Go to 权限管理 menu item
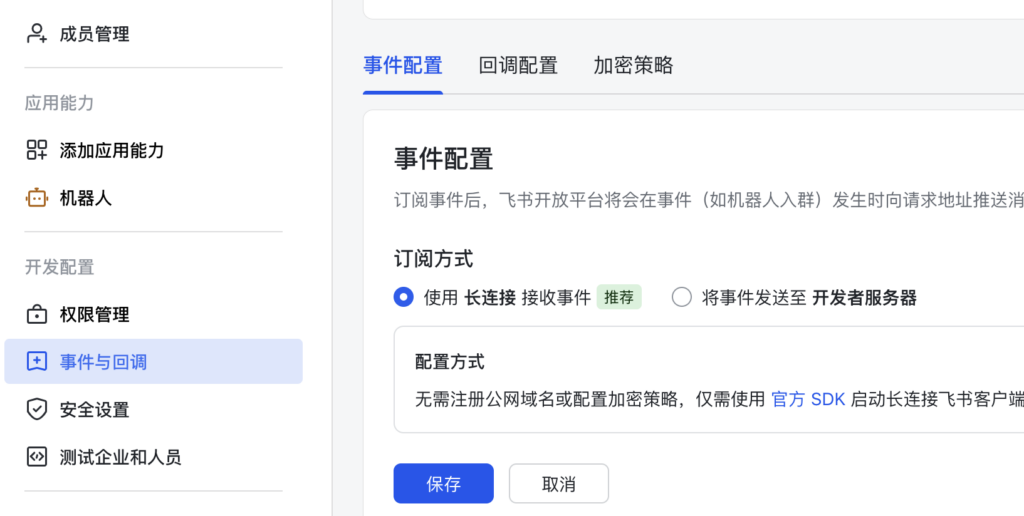This screenshot has height=516, width=1024. tap(94, 315)
